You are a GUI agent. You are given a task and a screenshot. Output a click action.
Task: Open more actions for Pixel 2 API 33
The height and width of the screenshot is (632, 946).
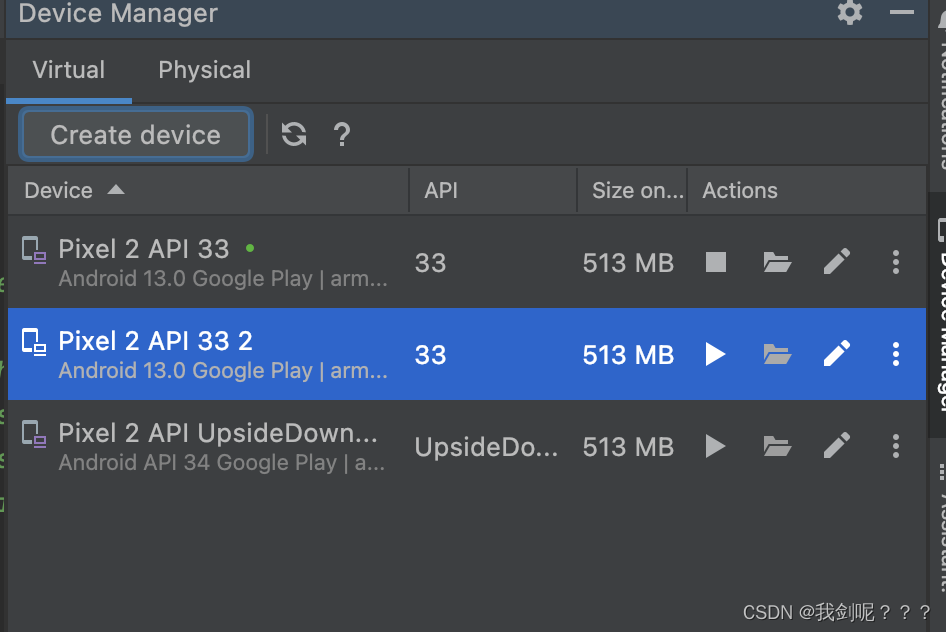896,262
